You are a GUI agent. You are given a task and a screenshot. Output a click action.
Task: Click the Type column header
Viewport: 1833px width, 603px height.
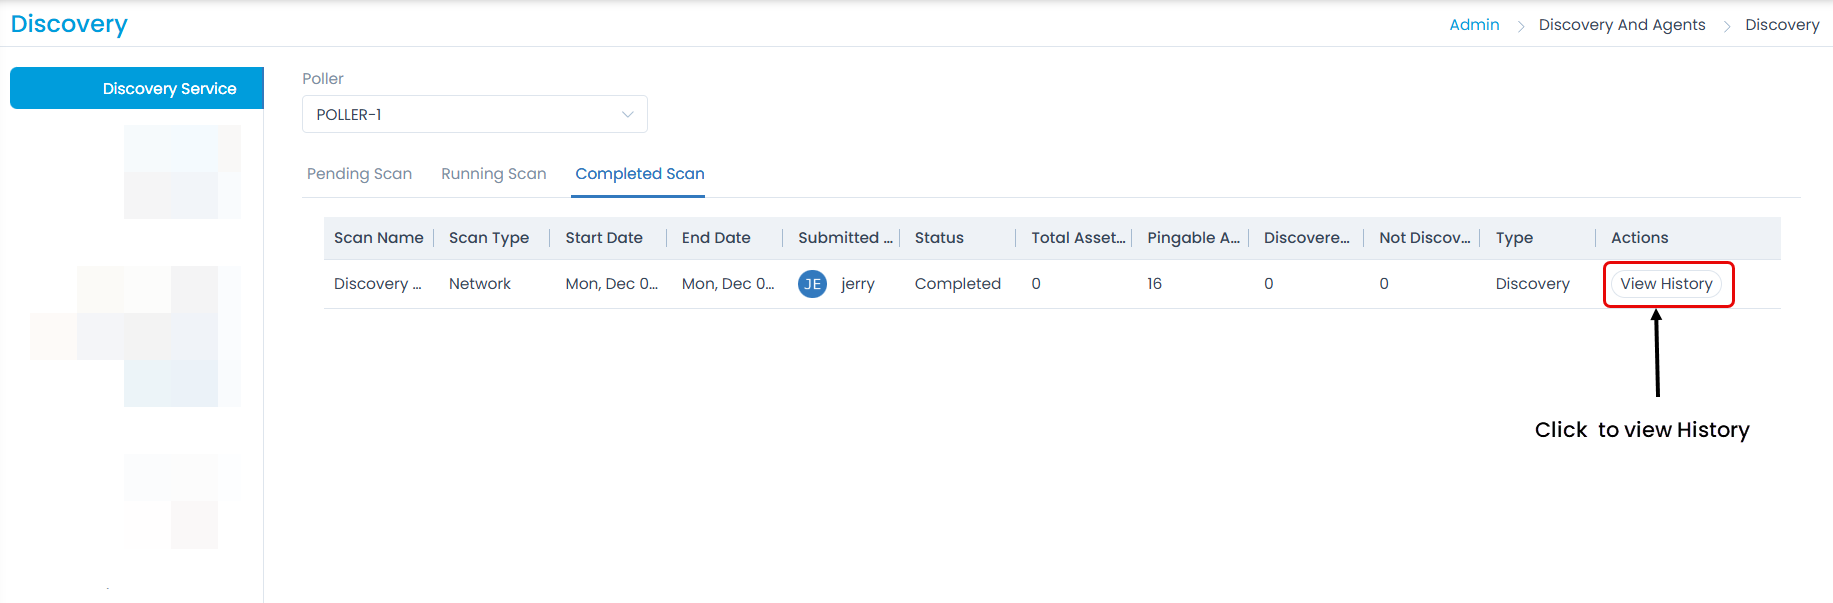pos(1514,238)
